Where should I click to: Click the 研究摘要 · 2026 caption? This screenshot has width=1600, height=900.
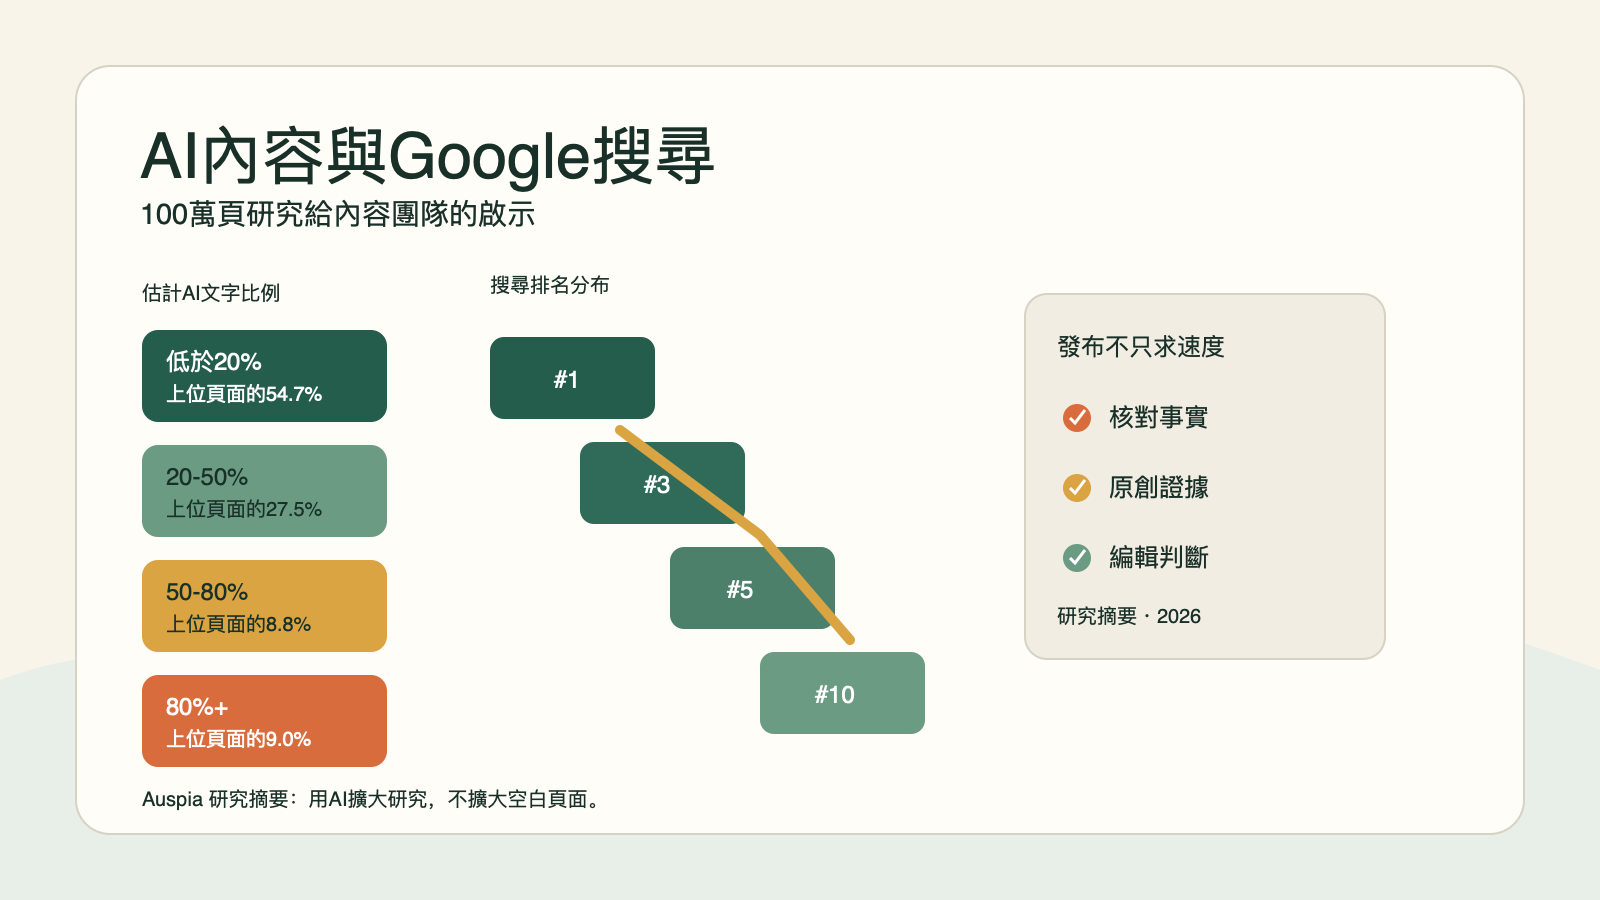click(x=1129, y=616)
